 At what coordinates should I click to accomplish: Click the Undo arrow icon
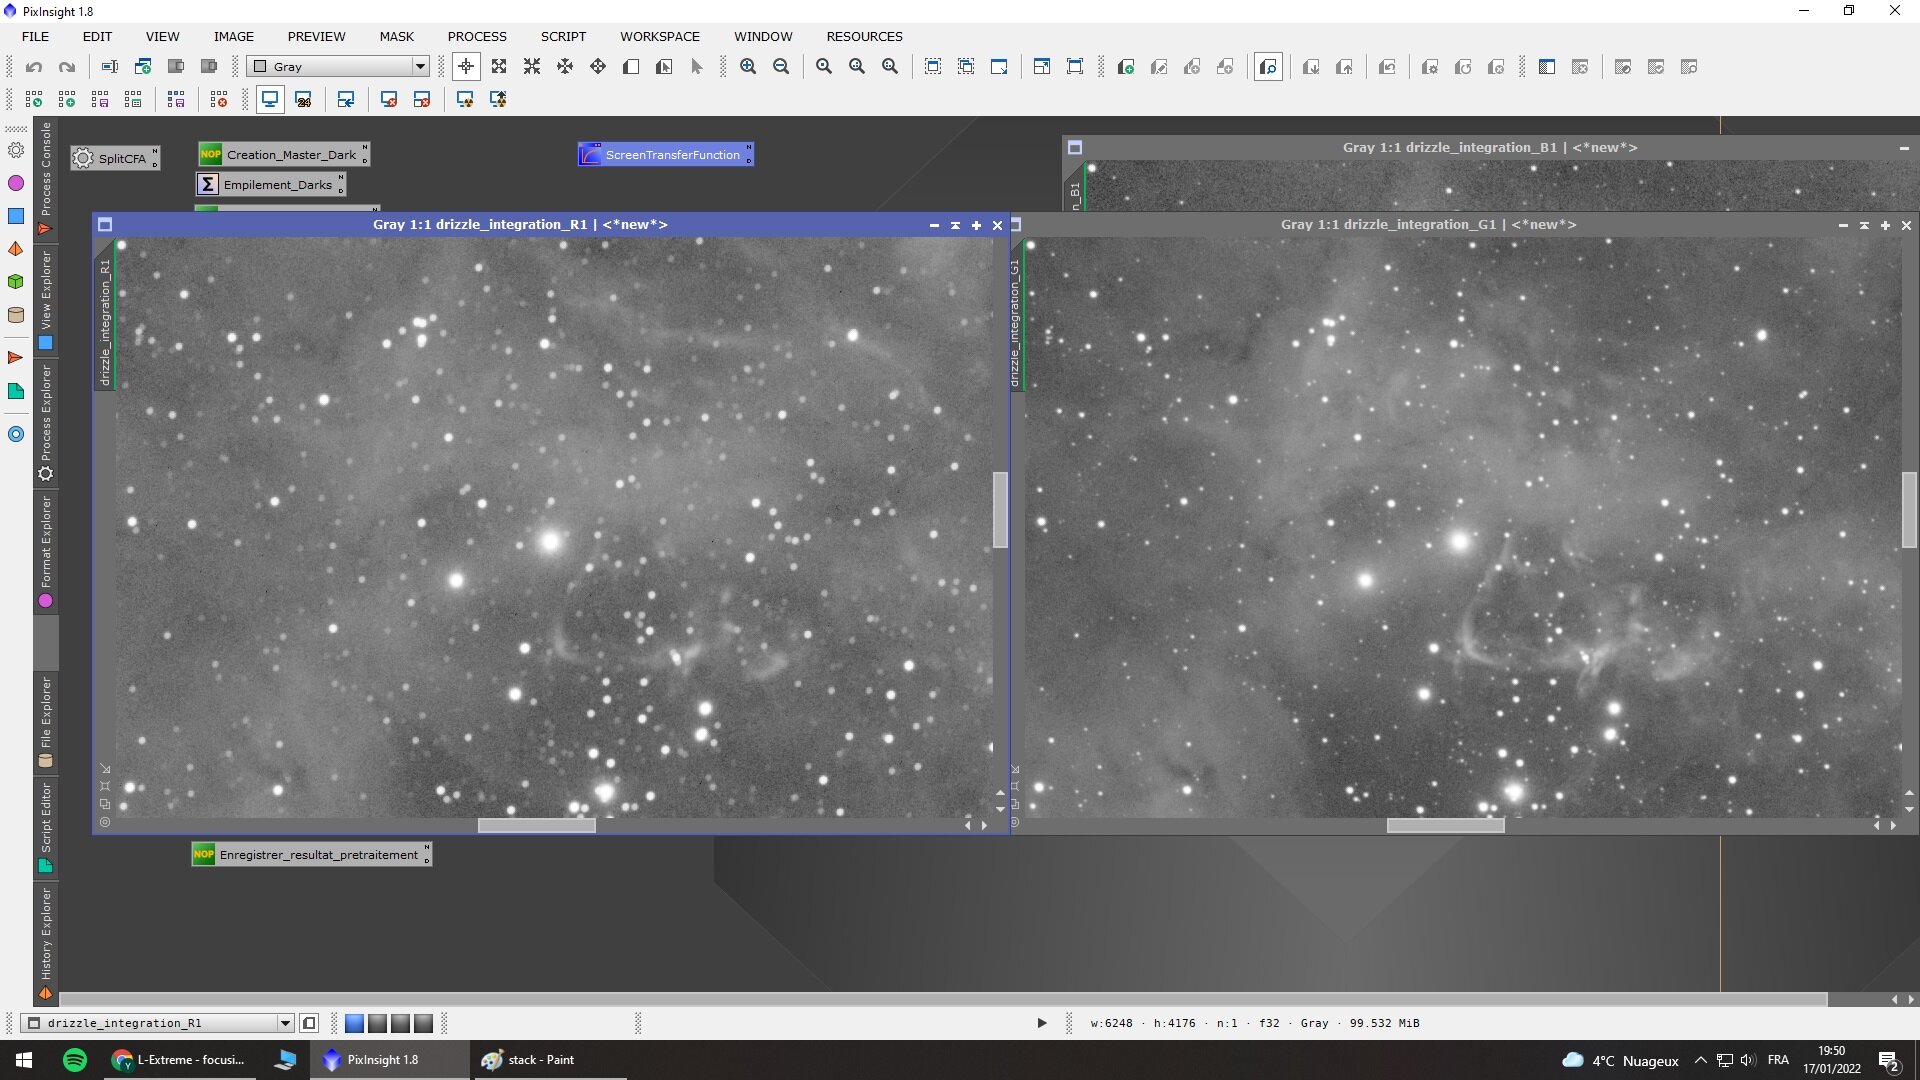[x=34, y=67]
